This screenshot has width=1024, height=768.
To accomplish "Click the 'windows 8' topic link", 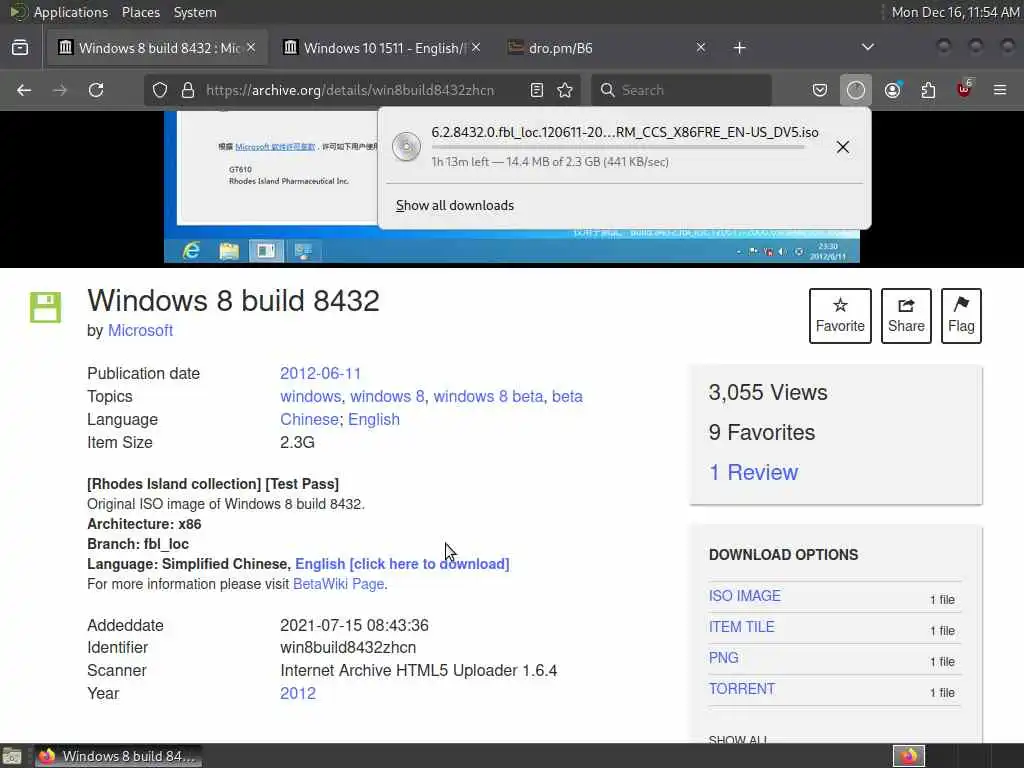I will (387, 396).
